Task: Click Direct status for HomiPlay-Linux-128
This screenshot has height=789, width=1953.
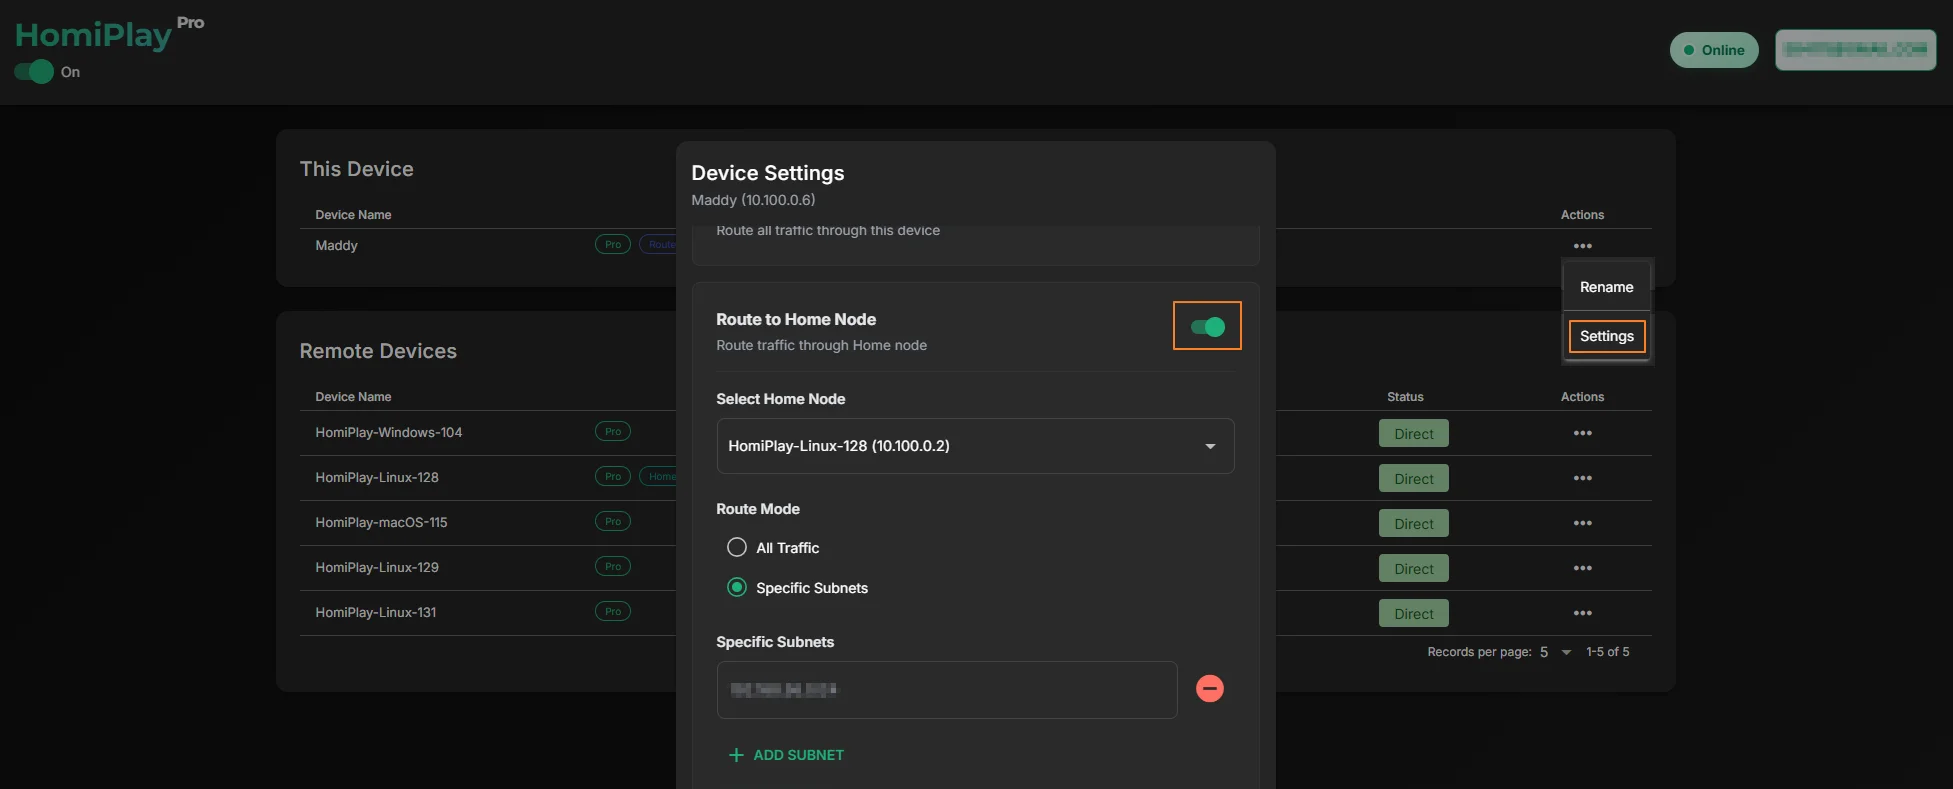Action: (x=1414, y=479)
